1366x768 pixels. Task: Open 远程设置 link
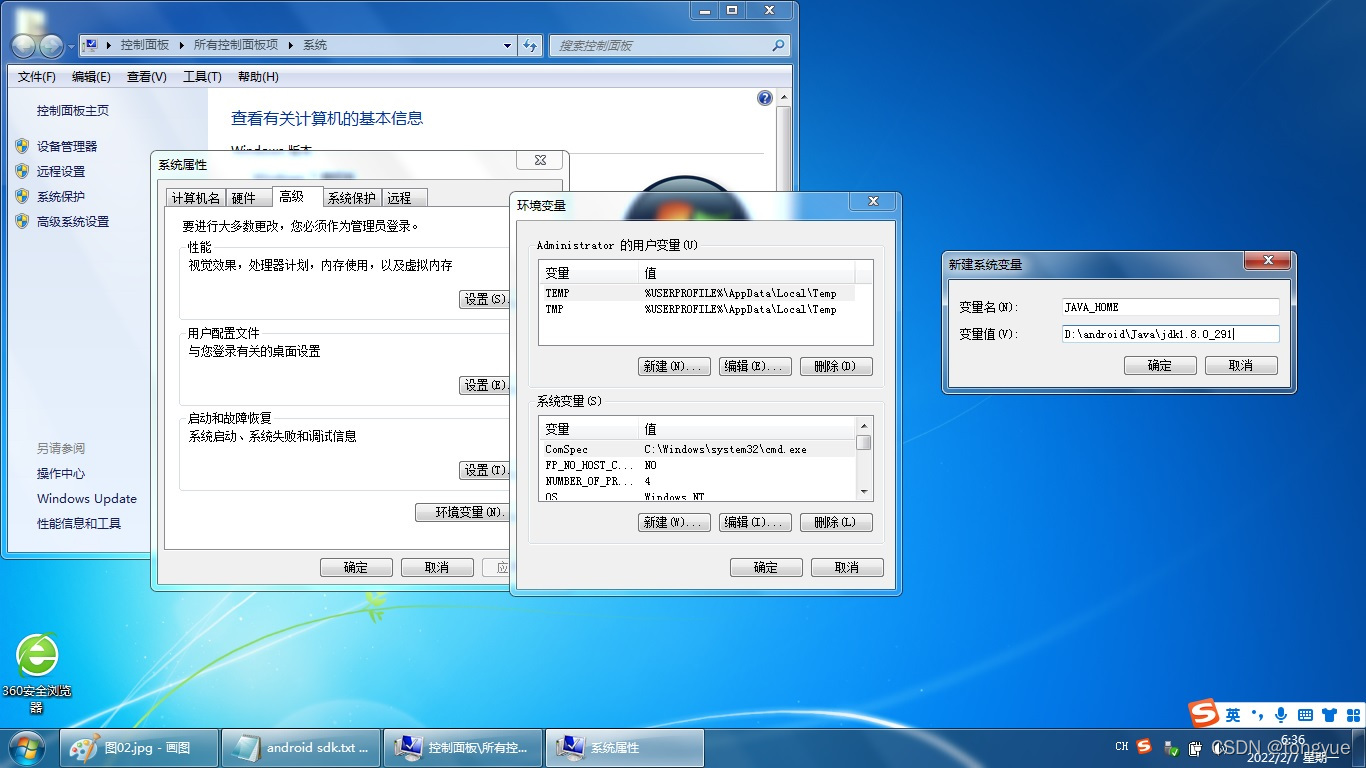[x=61, y=171]
